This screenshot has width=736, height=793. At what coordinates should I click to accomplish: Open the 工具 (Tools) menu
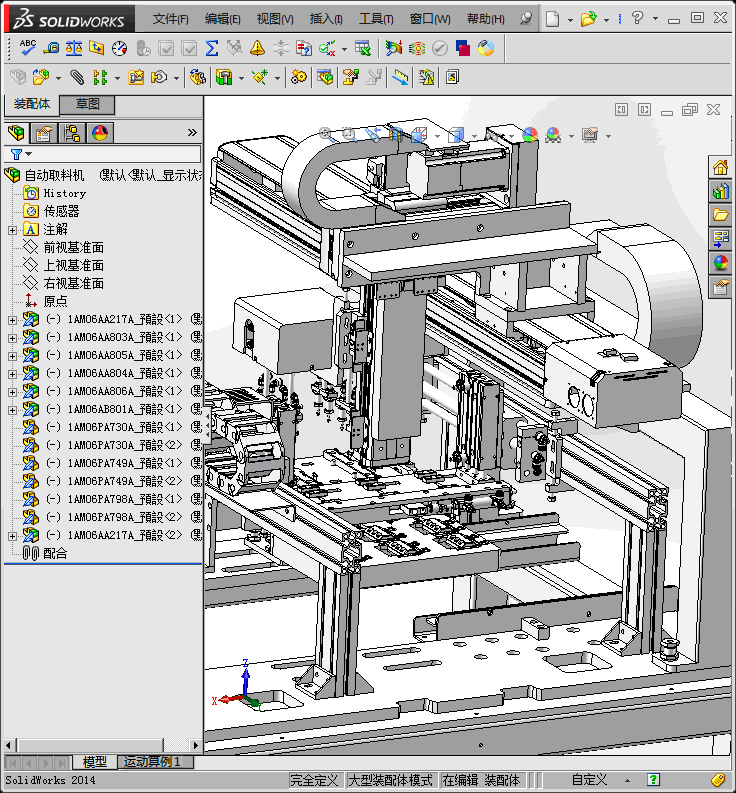click(x=376, y=19)
